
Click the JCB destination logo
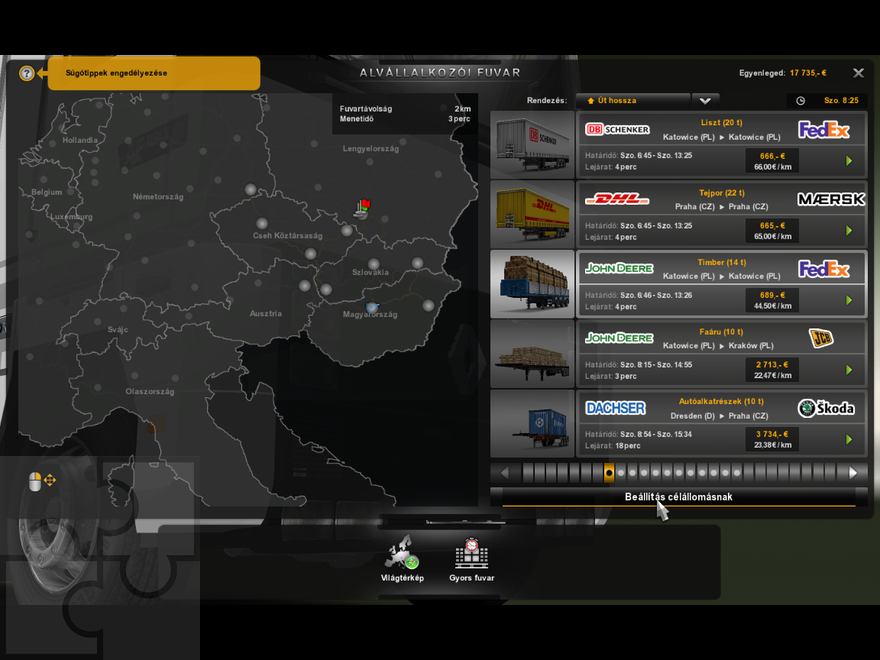point(821,338)
